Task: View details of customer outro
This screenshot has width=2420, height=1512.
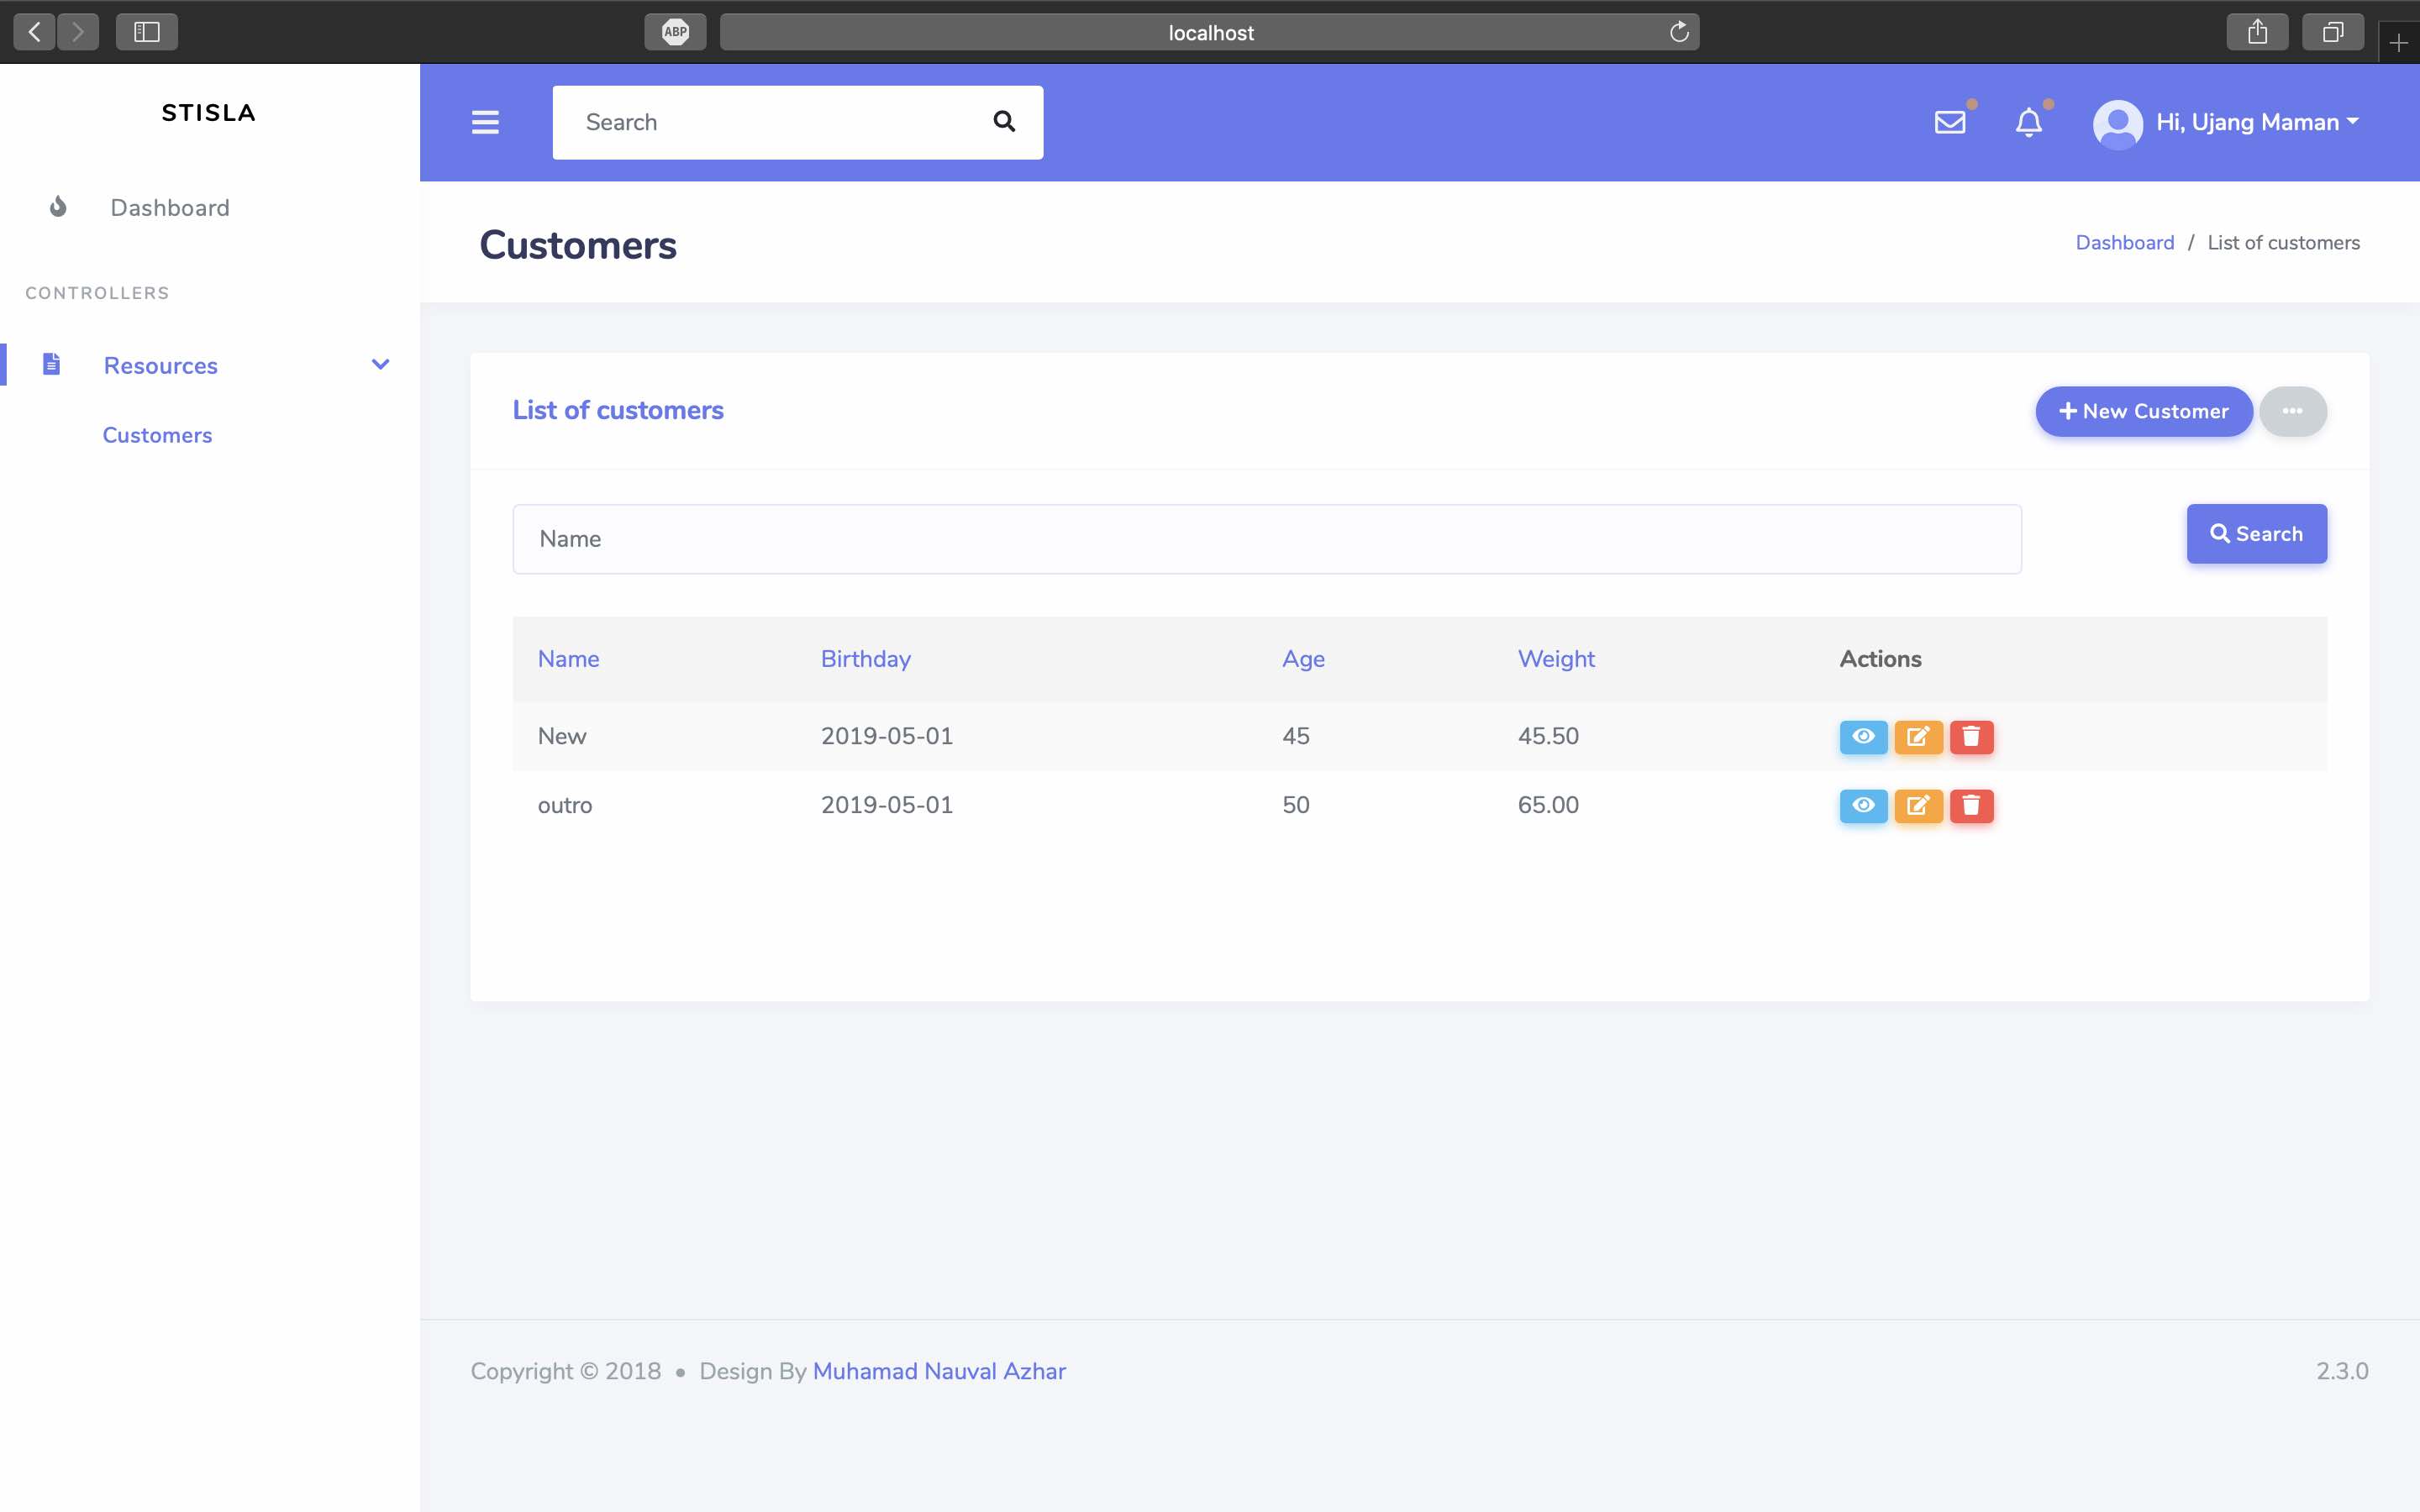Action: click(x=1863, y=806)
